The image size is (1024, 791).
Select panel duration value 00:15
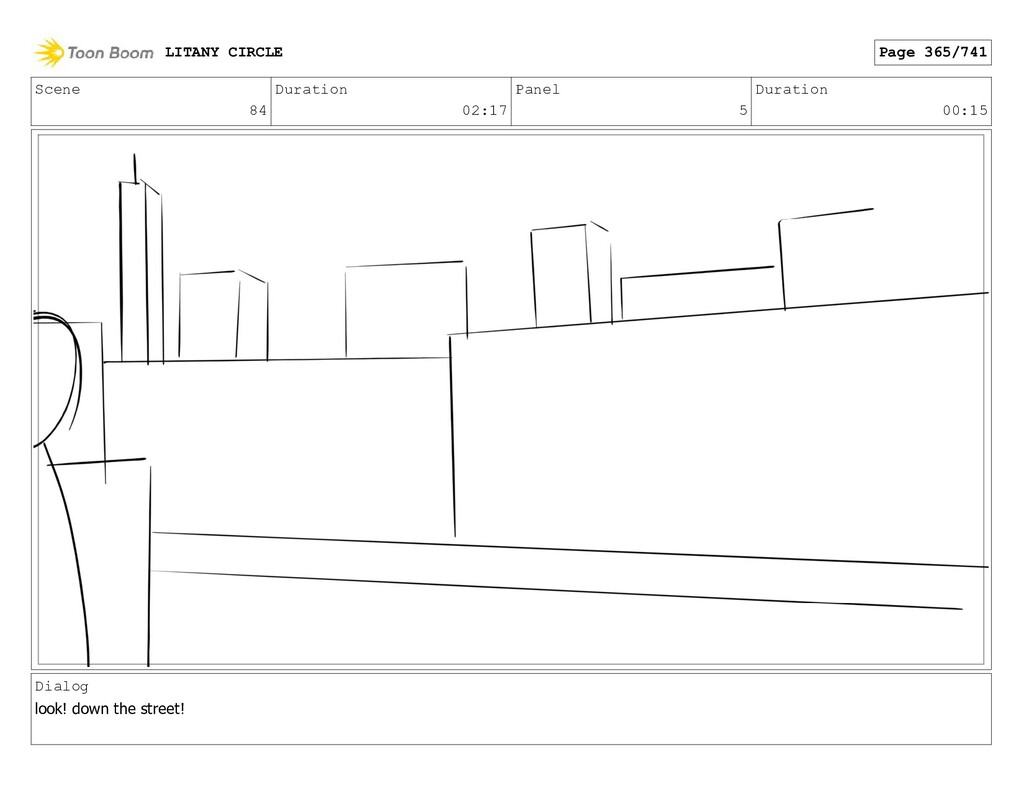coord(965,110)
